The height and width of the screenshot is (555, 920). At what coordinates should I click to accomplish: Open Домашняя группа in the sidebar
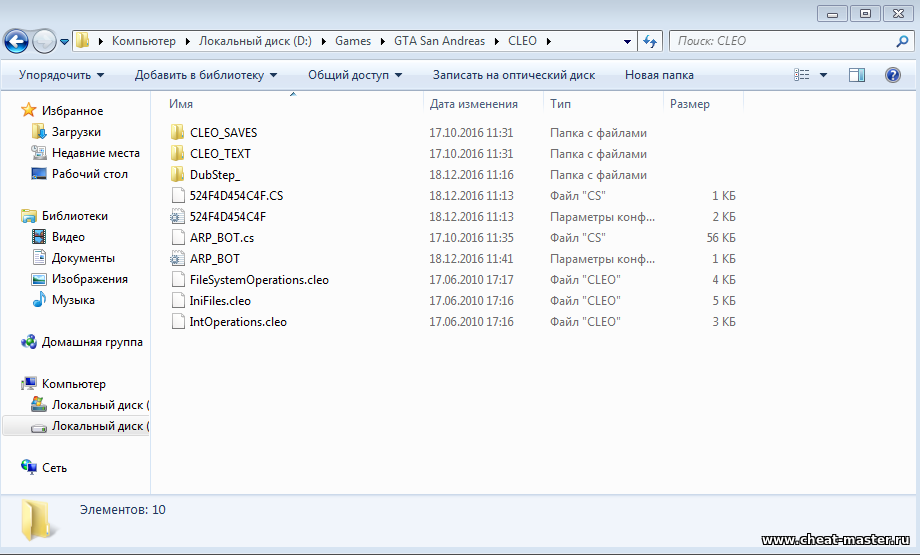point(92,342)
